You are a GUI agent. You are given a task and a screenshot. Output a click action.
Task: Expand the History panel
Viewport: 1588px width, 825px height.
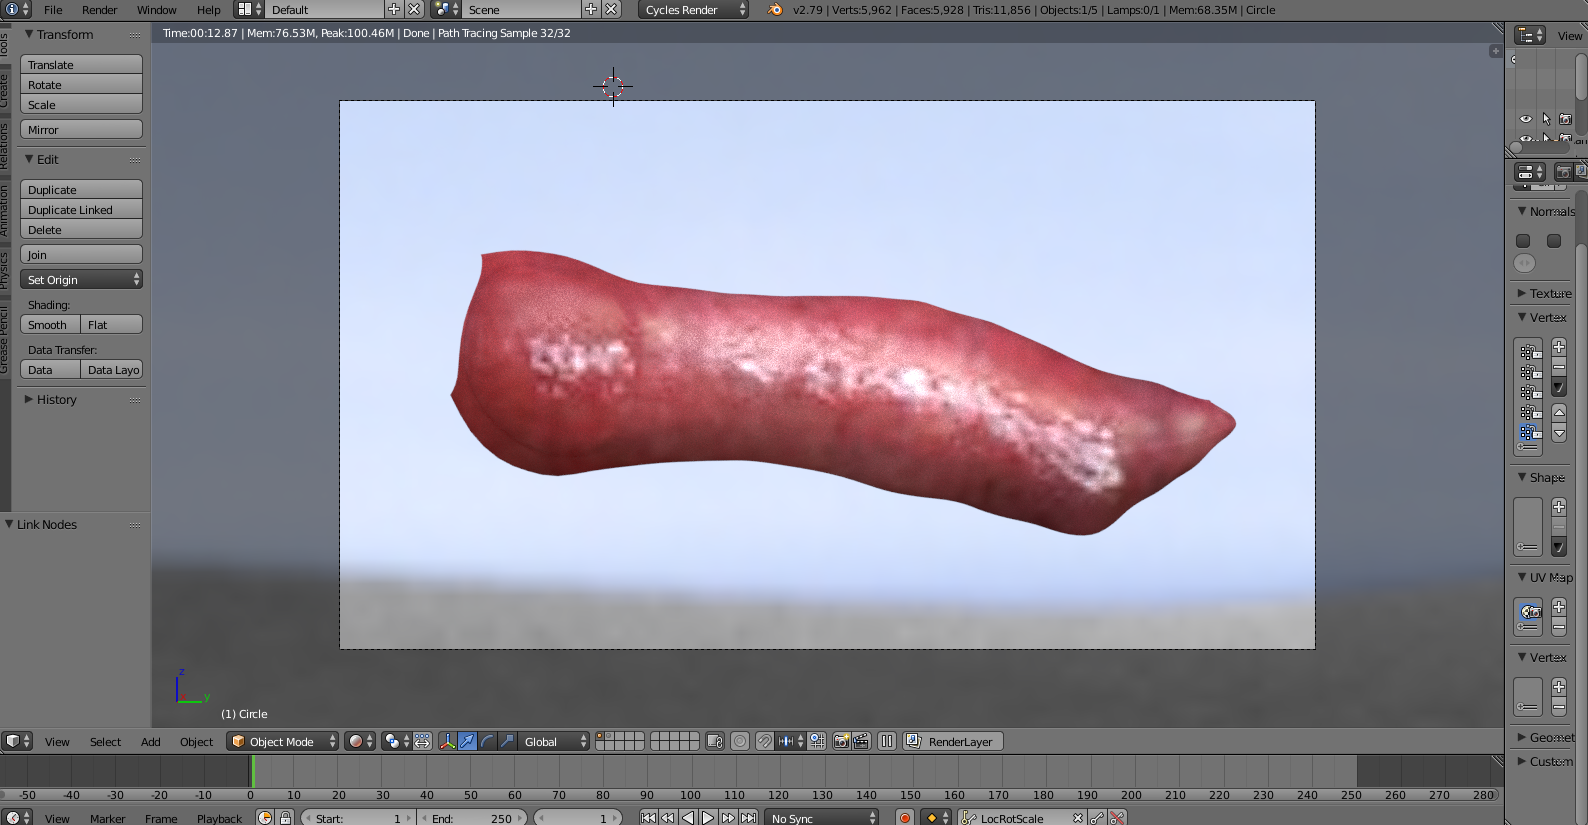(x=56, y=400)
